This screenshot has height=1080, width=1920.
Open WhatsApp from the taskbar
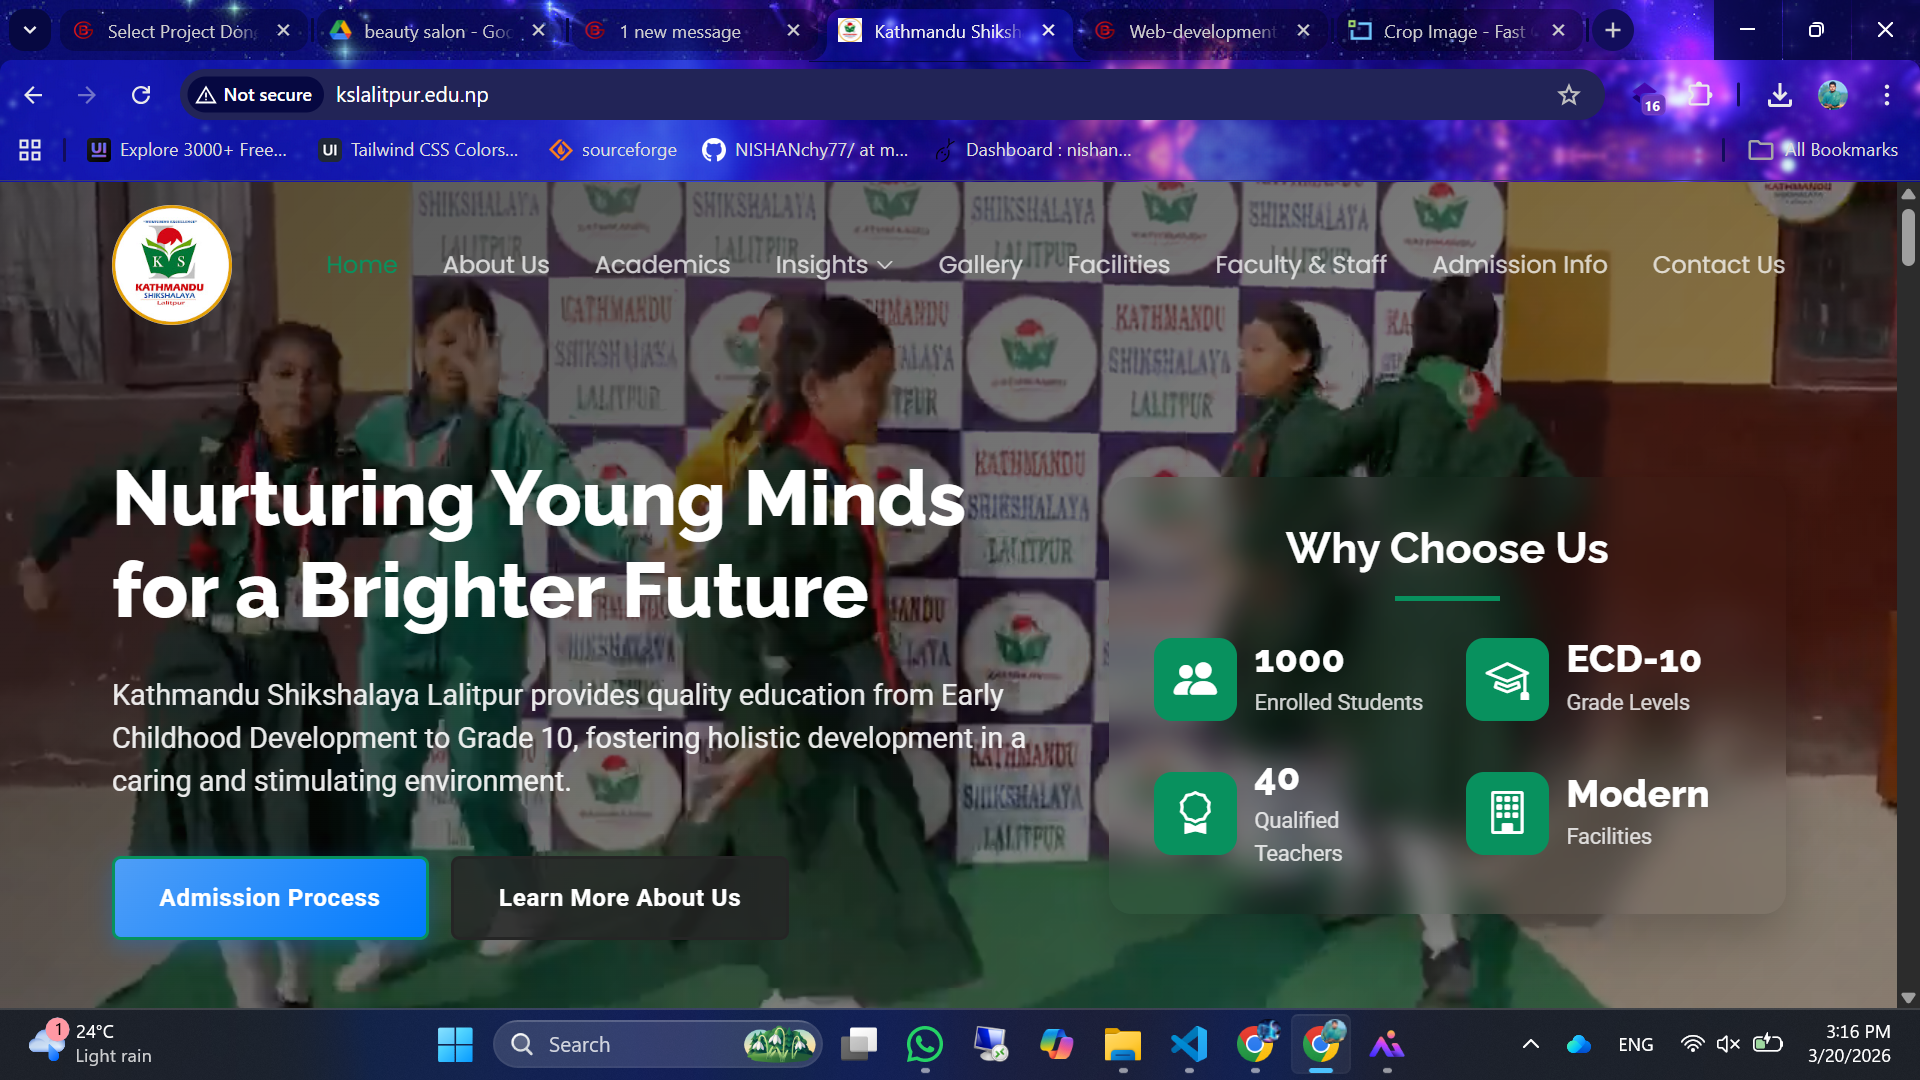tap(924, 1044)
